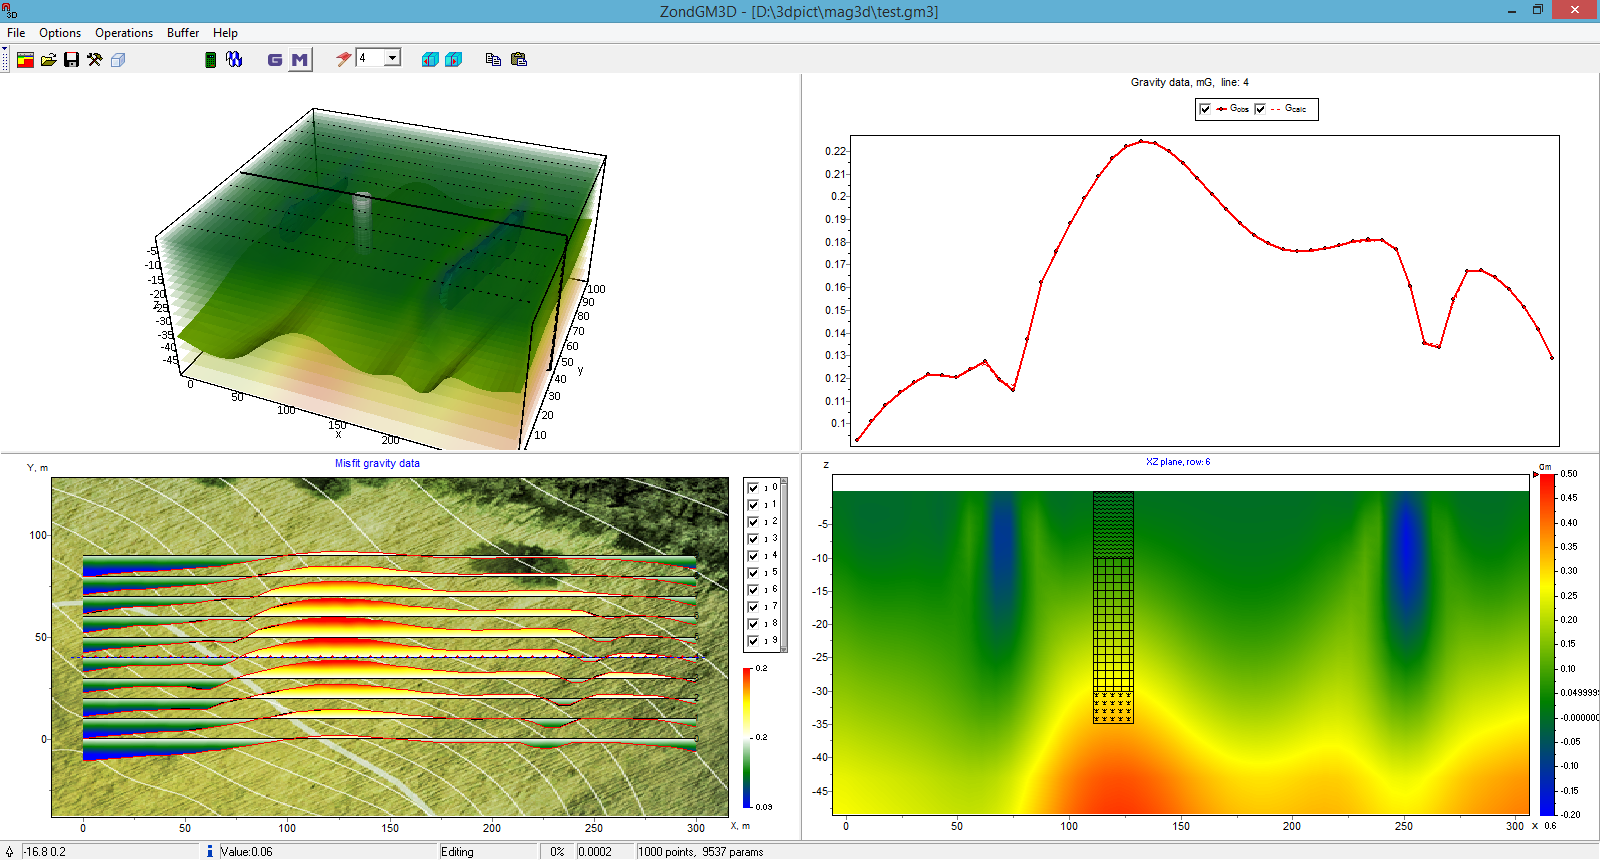Click the 'Gravity data, mG, line: 4' title
Viewport: 1600px width, 860px height.
click(1190, 83)
